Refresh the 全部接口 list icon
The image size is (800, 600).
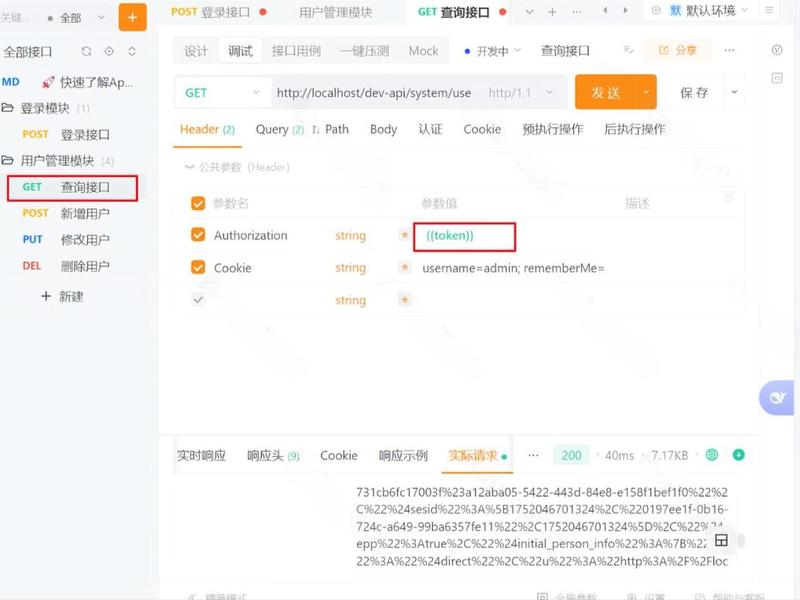click(86, 52)
